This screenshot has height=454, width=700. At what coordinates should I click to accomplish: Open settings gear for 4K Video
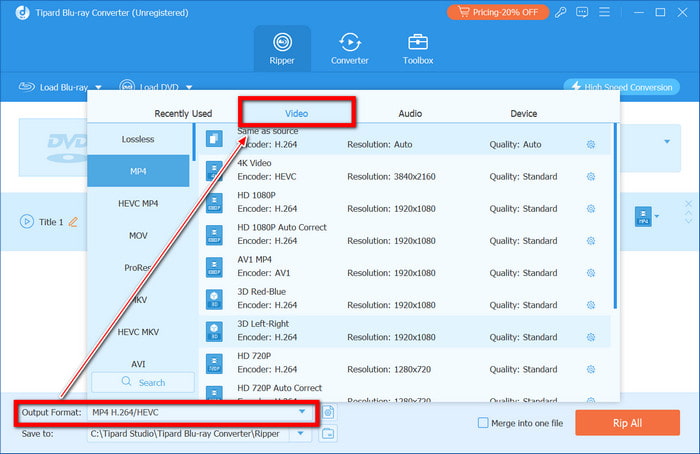click(x=591, y=177)
